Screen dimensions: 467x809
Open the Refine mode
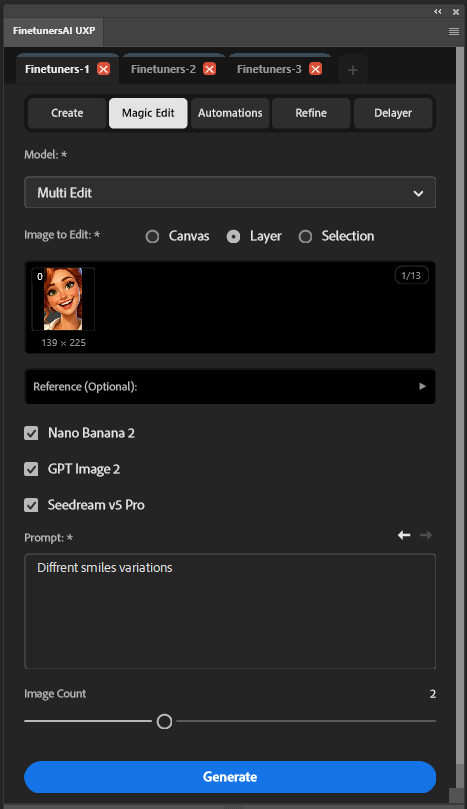tap(311, 113)
